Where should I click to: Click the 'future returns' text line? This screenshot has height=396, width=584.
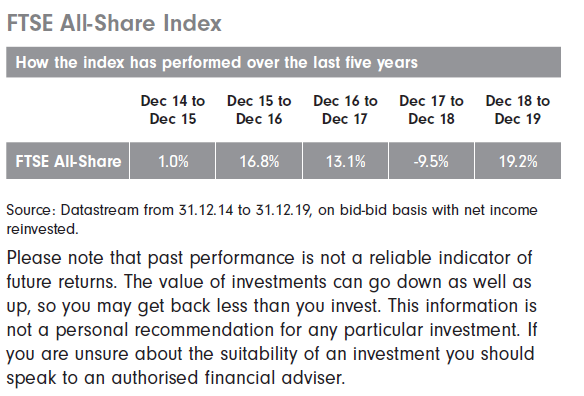pos(269,282)
